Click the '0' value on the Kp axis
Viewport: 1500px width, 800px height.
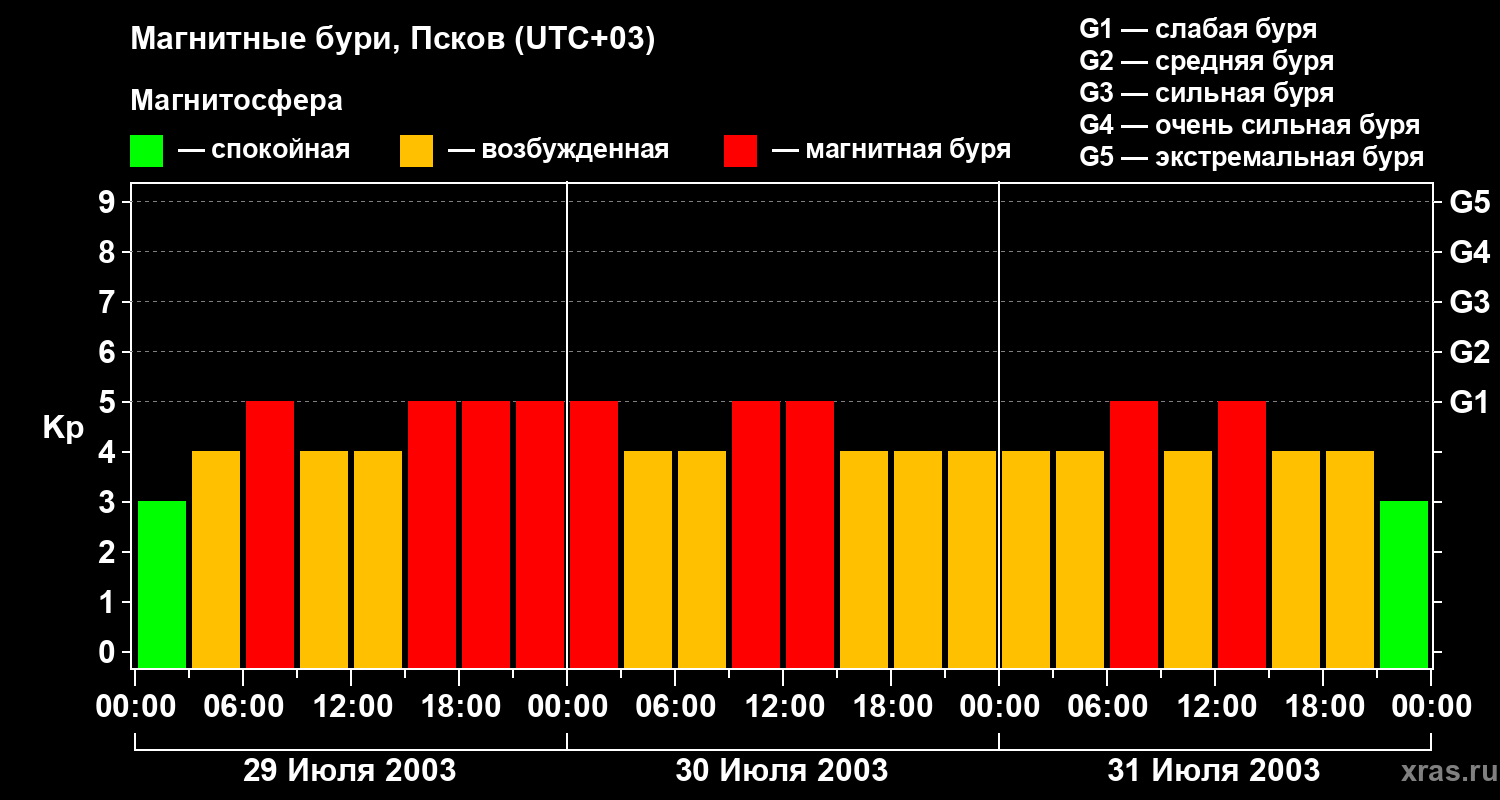click(x=108, y=652)
